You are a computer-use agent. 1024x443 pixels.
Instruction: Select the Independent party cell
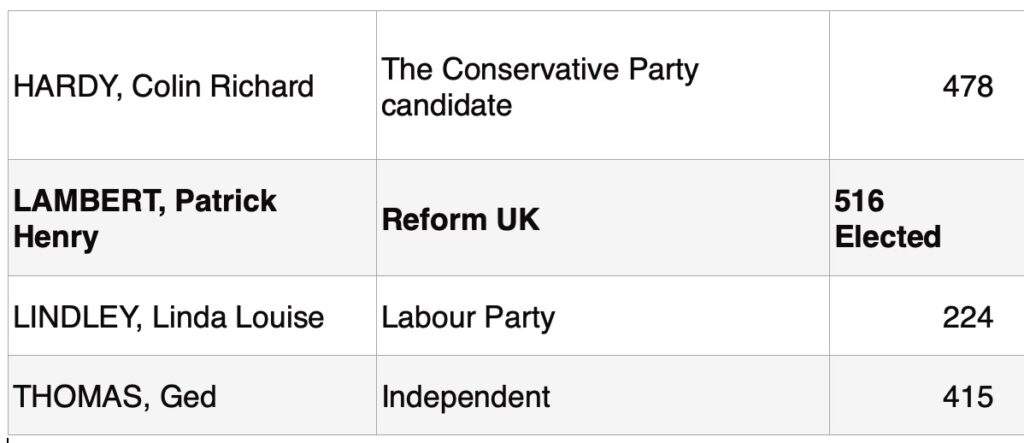603,395
